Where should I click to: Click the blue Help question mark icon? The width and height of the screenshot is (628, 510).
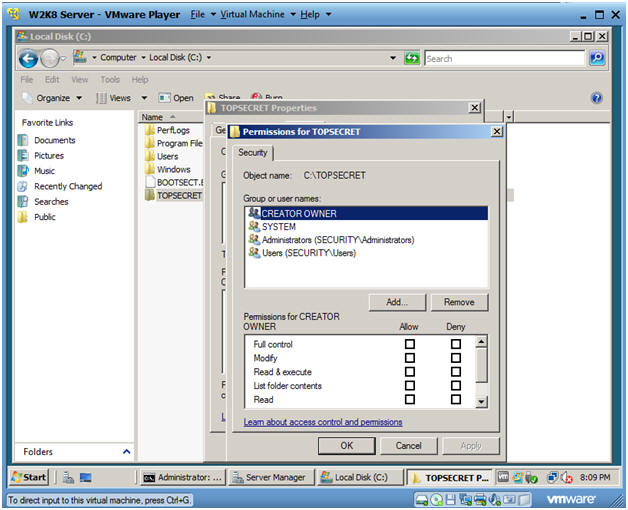597,98
